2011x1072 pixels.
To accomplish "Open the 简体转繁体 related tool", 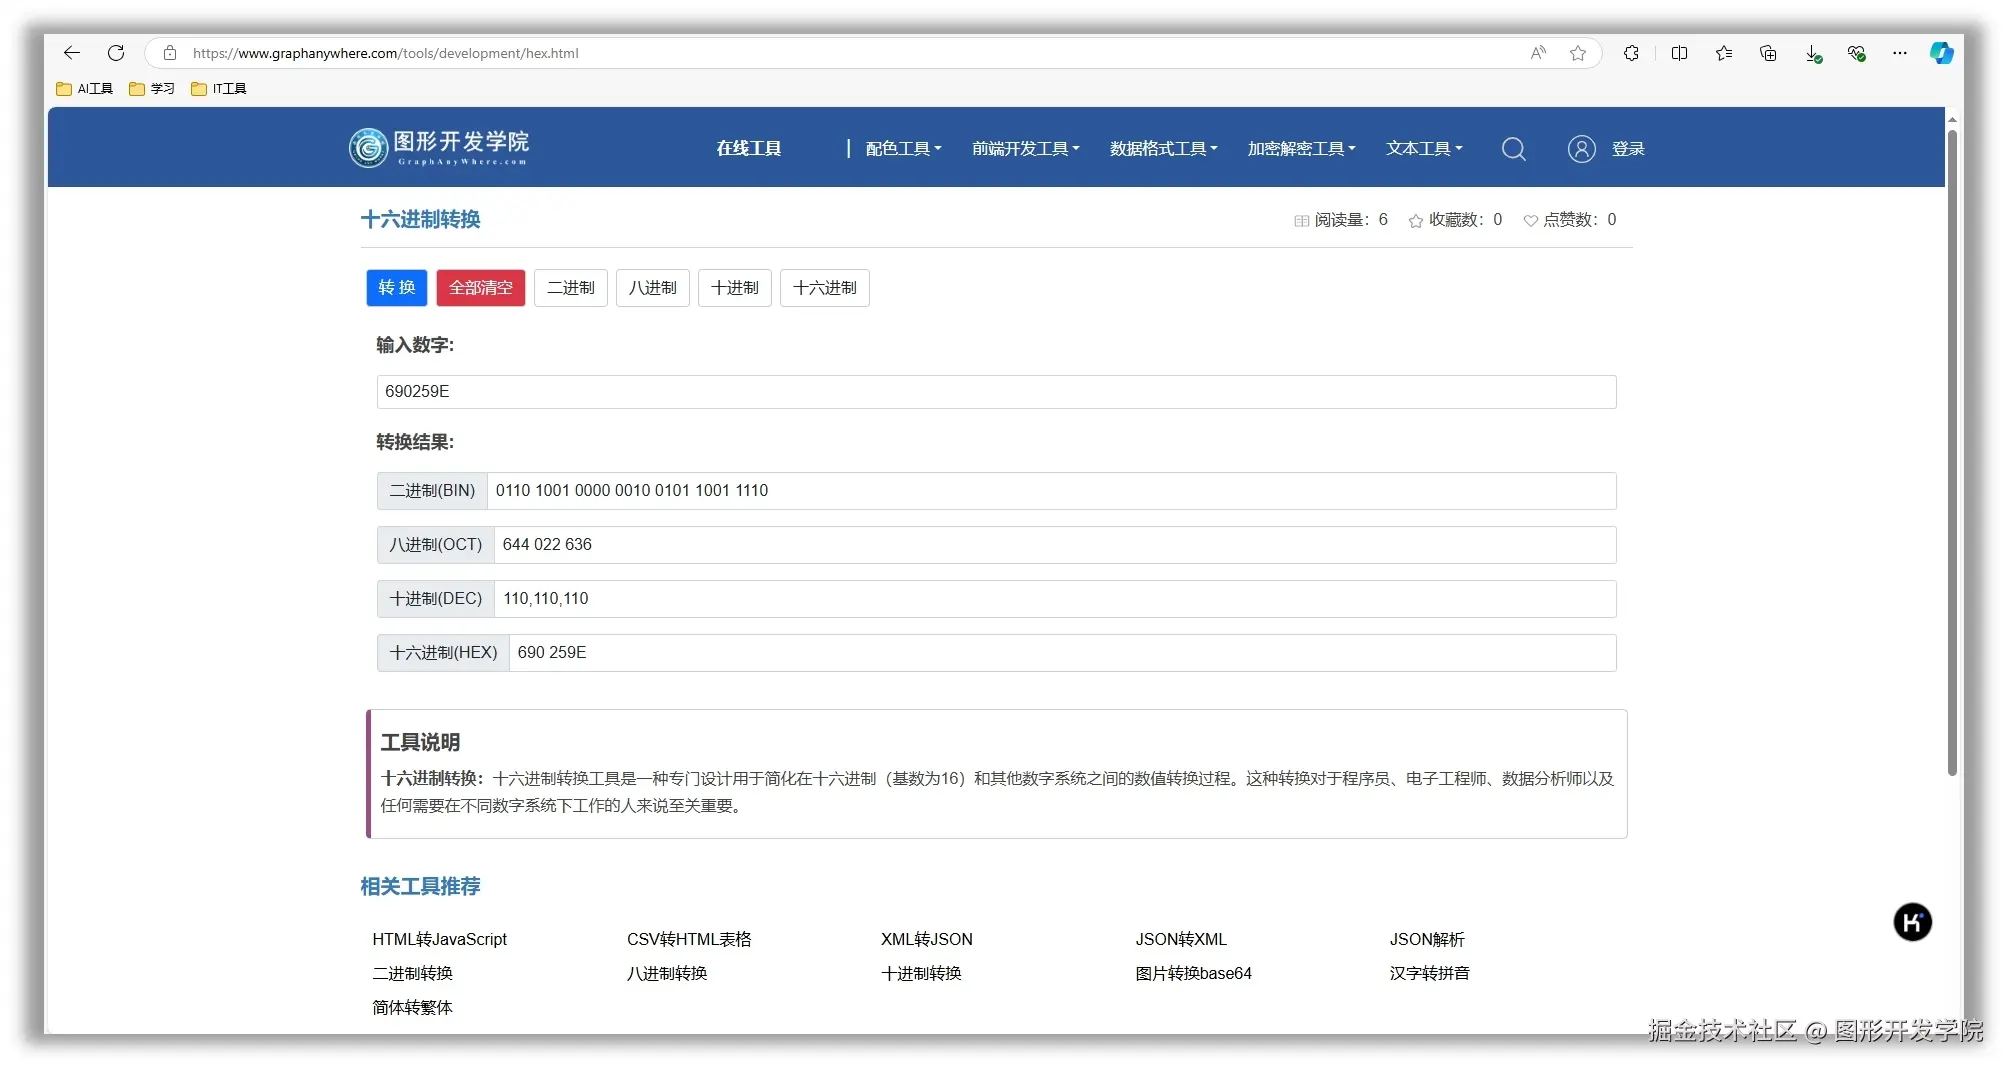I will coord(413,1007).
